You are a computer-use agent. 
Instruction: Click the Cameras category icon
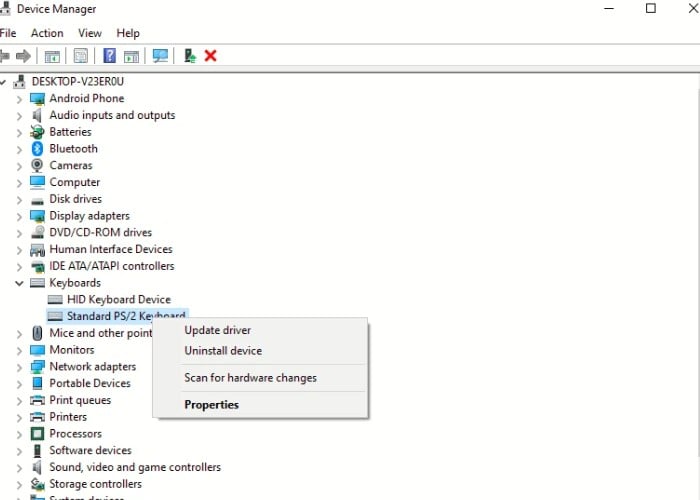[x=37, y=166]
